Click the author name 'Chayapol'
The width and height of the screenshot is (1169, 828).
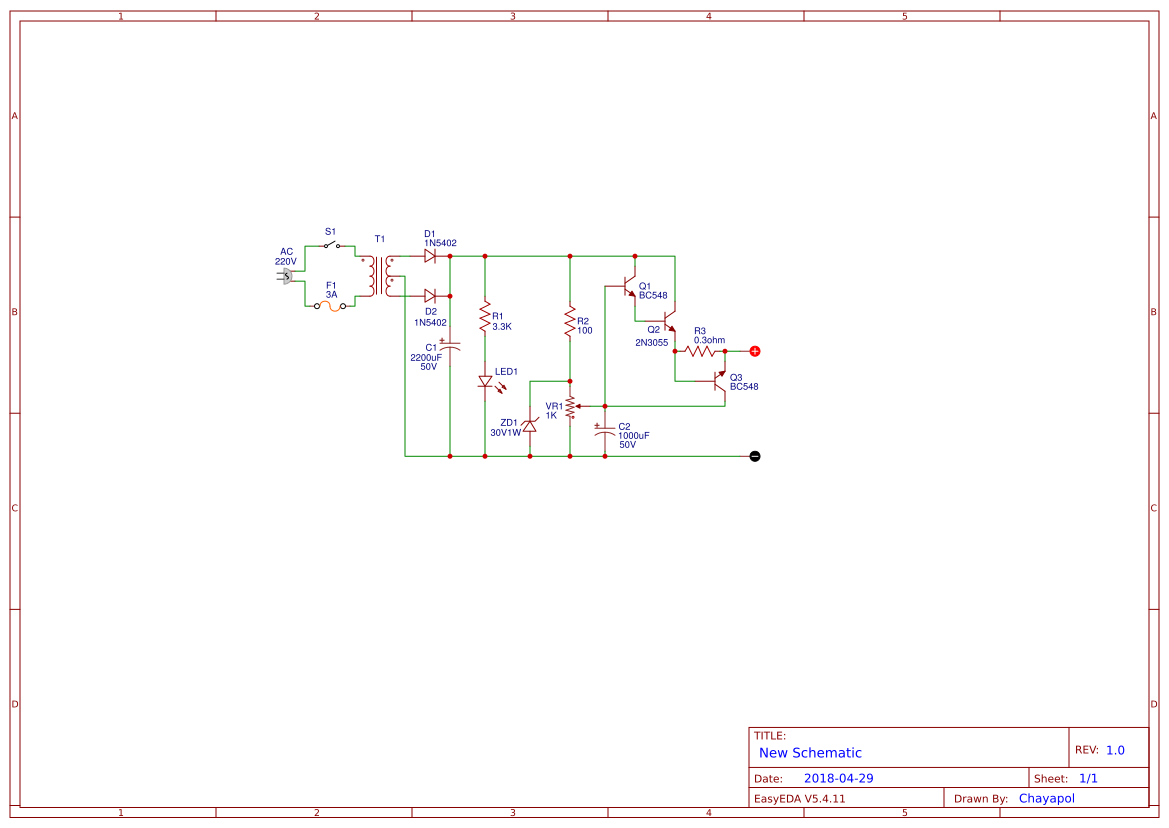pos(1047,798)
